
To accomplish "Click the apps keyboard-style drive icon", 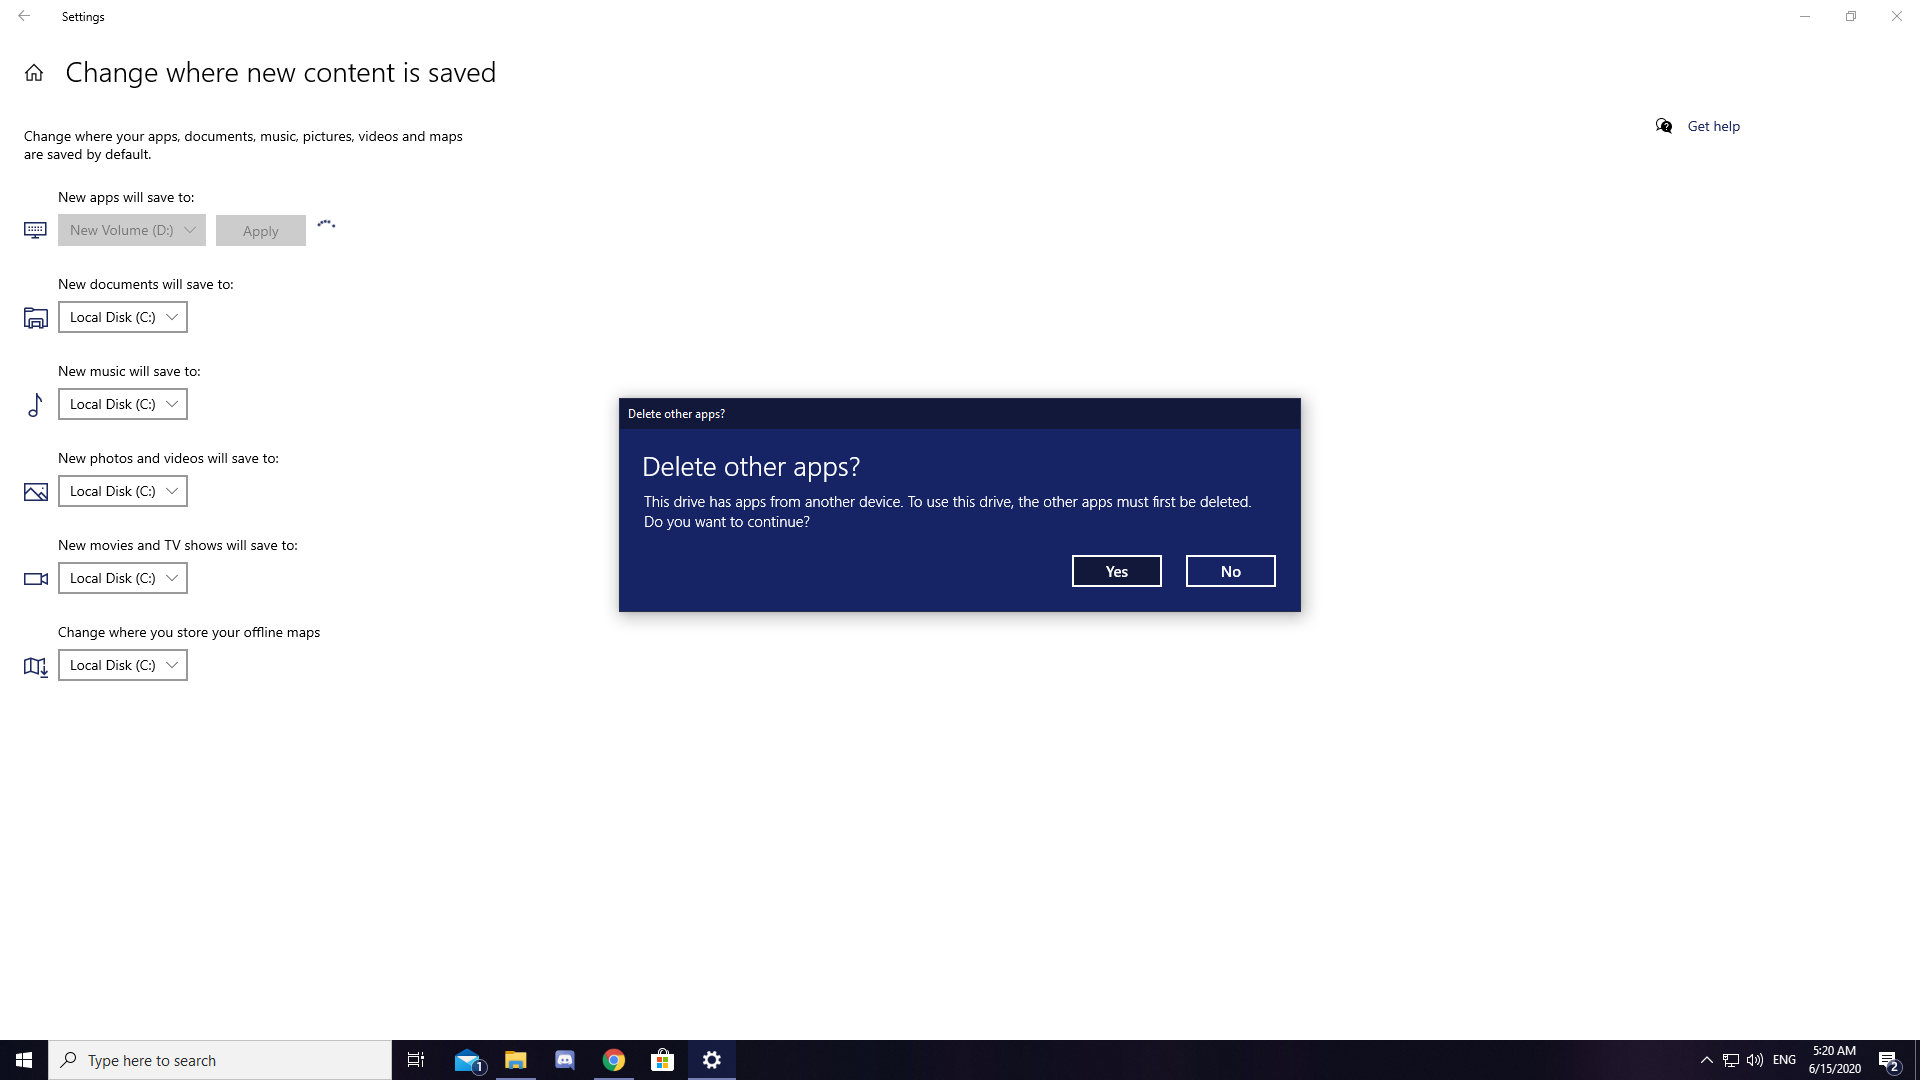I will 35,231.
